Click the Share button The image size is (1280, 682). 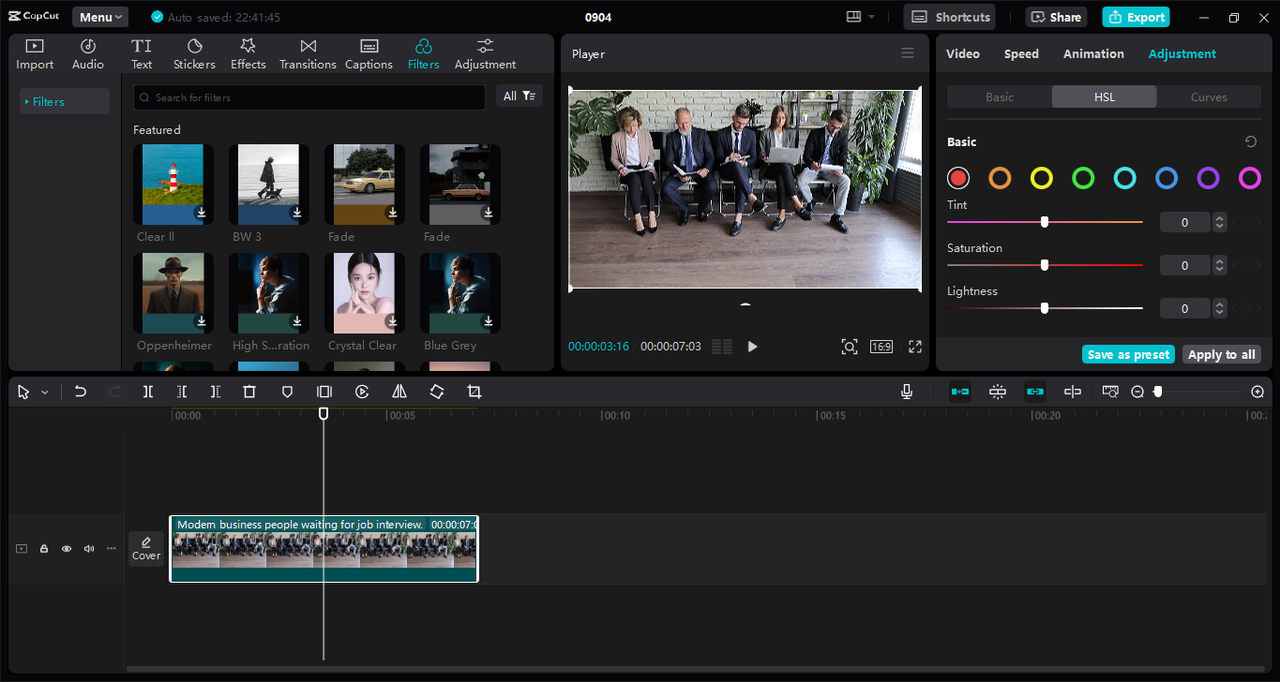1056,17
